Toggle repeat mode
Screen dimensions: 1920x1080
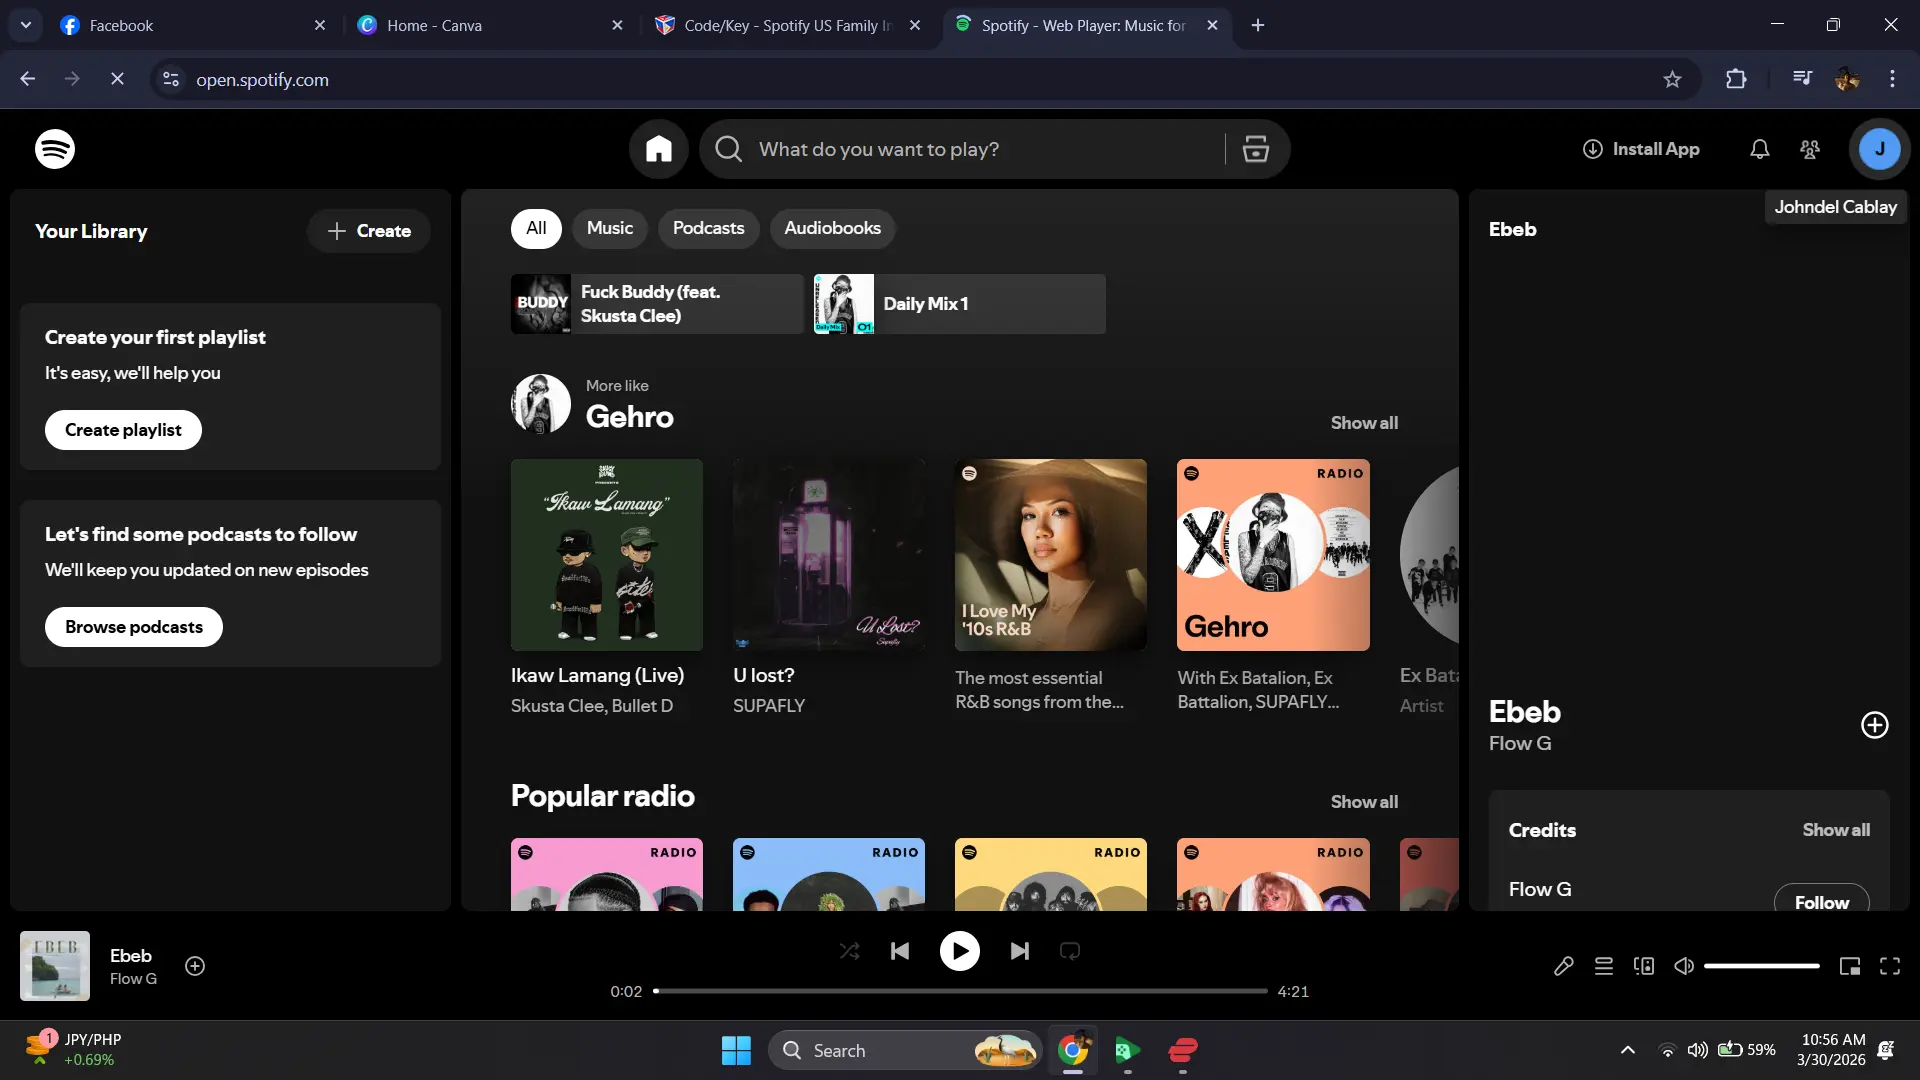1070,951
